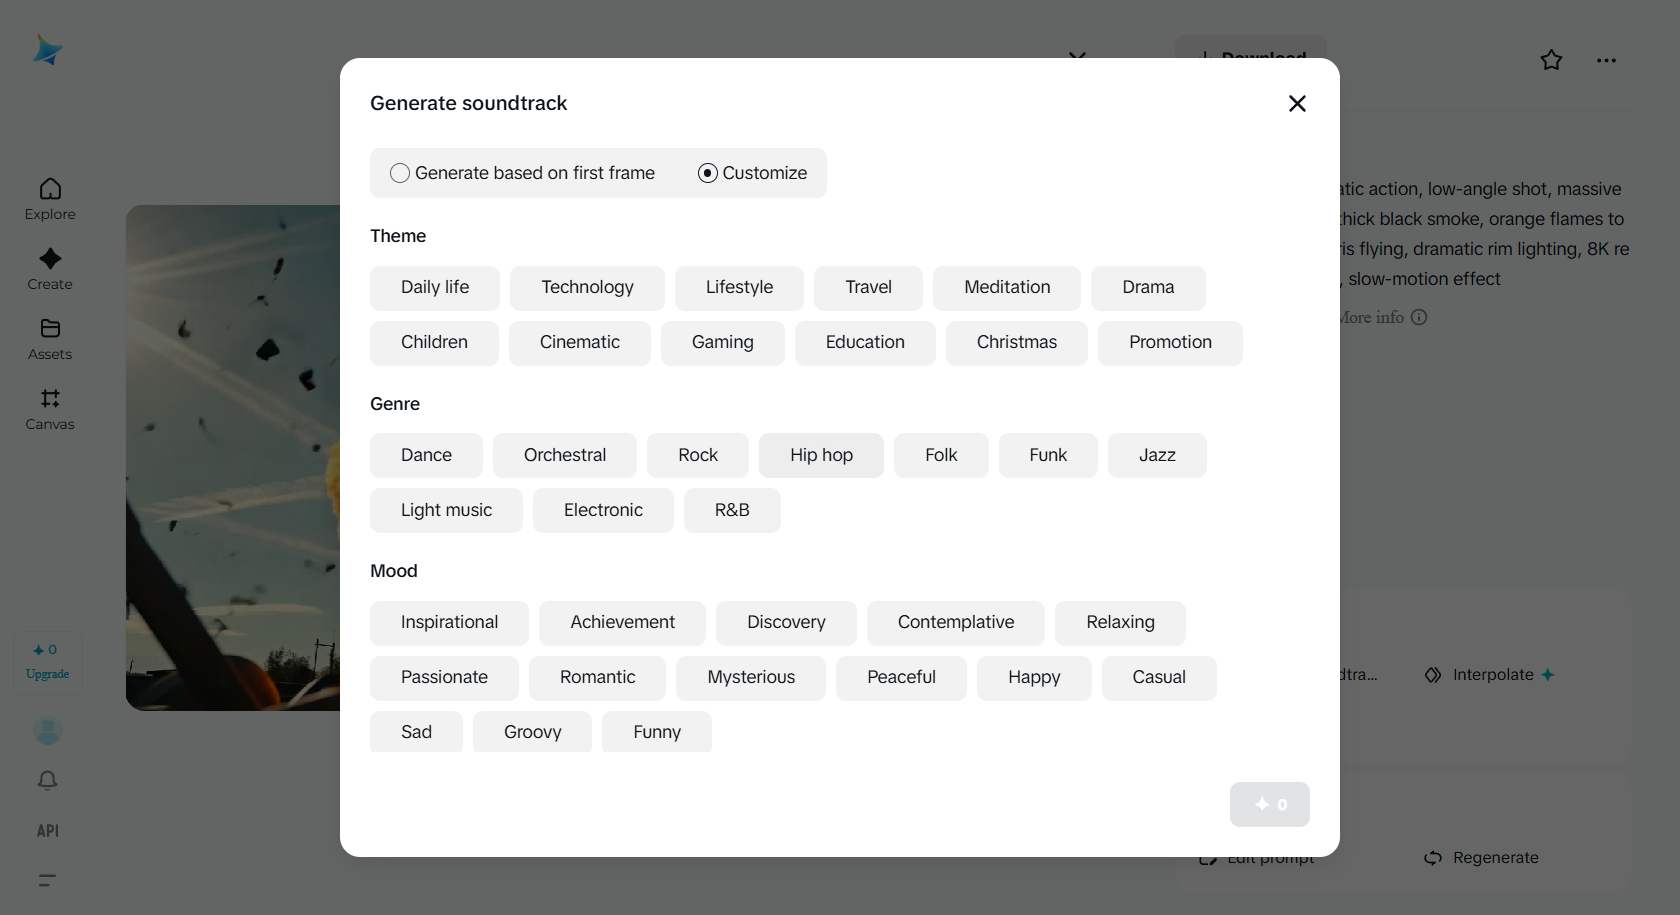Select Generate based on first frame
Image resolution: width=1680 pixels, height=915 pixels.
[x=400, y=173]
